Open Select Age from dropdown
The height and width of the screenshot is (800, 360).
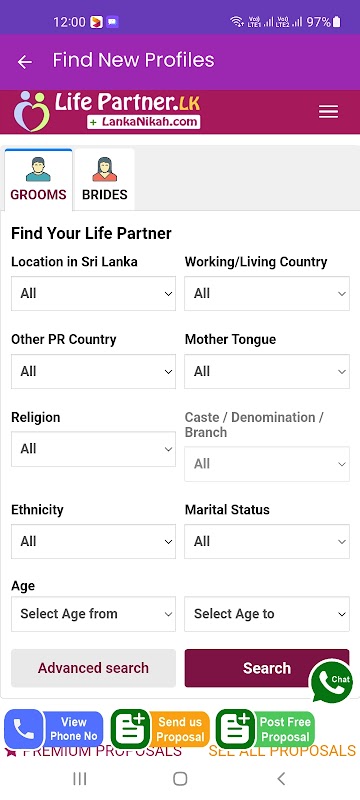tap(93, 614)
